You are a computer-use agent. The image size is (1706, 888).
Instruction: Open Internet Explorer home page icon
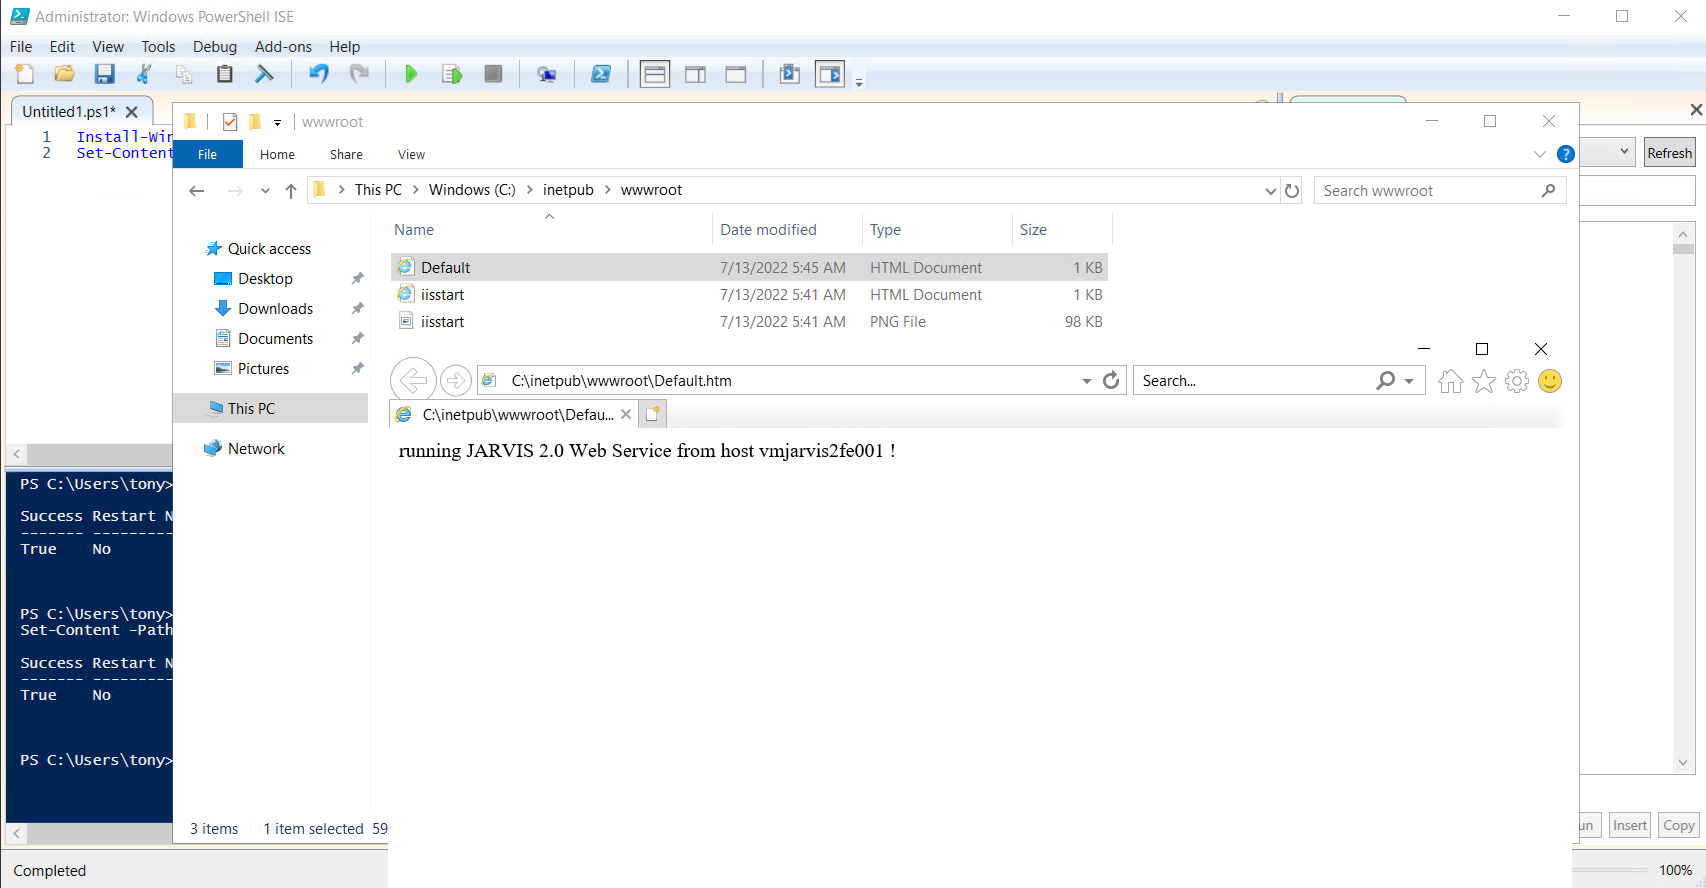click(1450, 381)
